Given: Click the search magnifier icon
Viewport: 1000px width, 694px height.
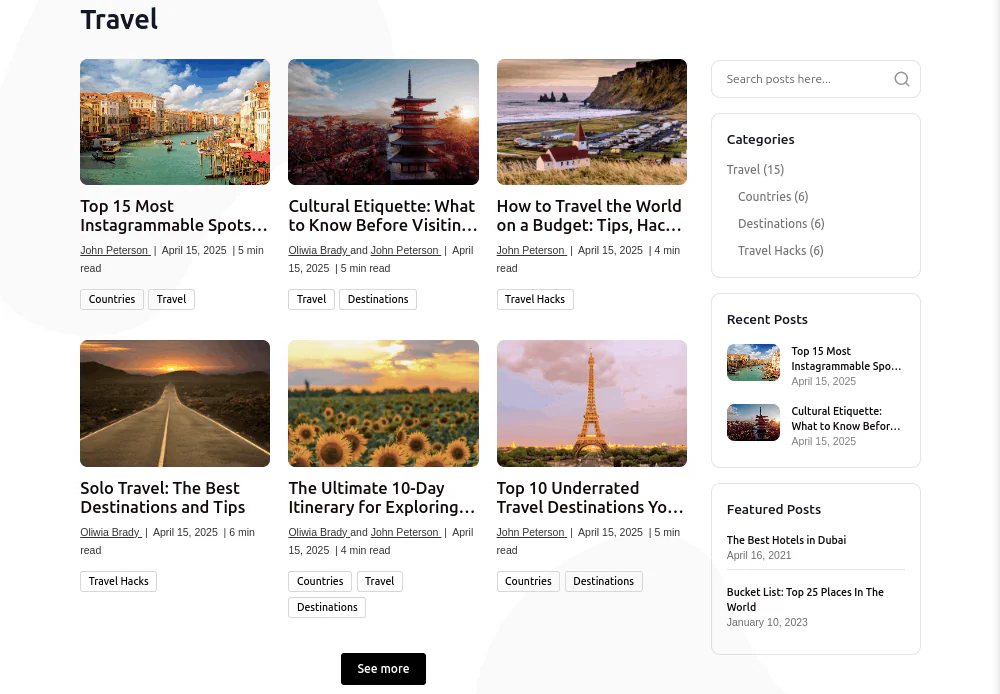Looking at the screenshot, I should coord(901,79).
